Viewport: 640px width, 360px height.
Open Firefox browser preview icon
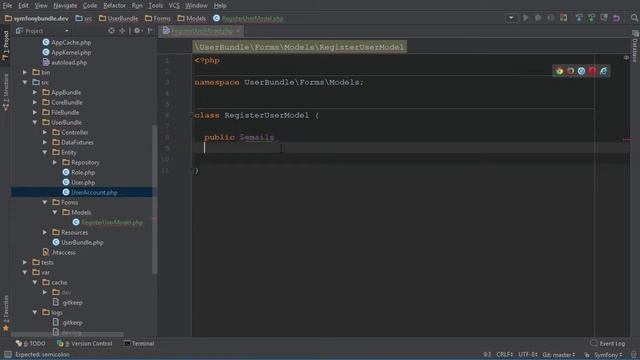[570, 71]
